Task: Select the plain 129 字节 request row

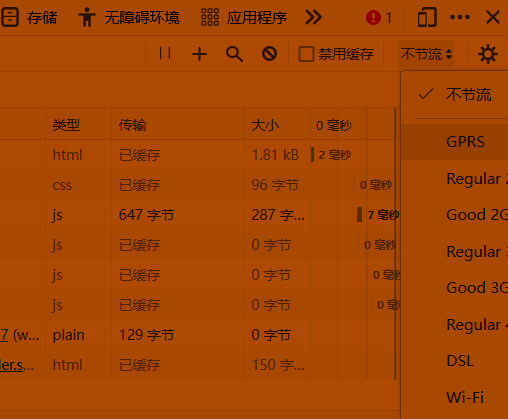Action: pos(198,335)
